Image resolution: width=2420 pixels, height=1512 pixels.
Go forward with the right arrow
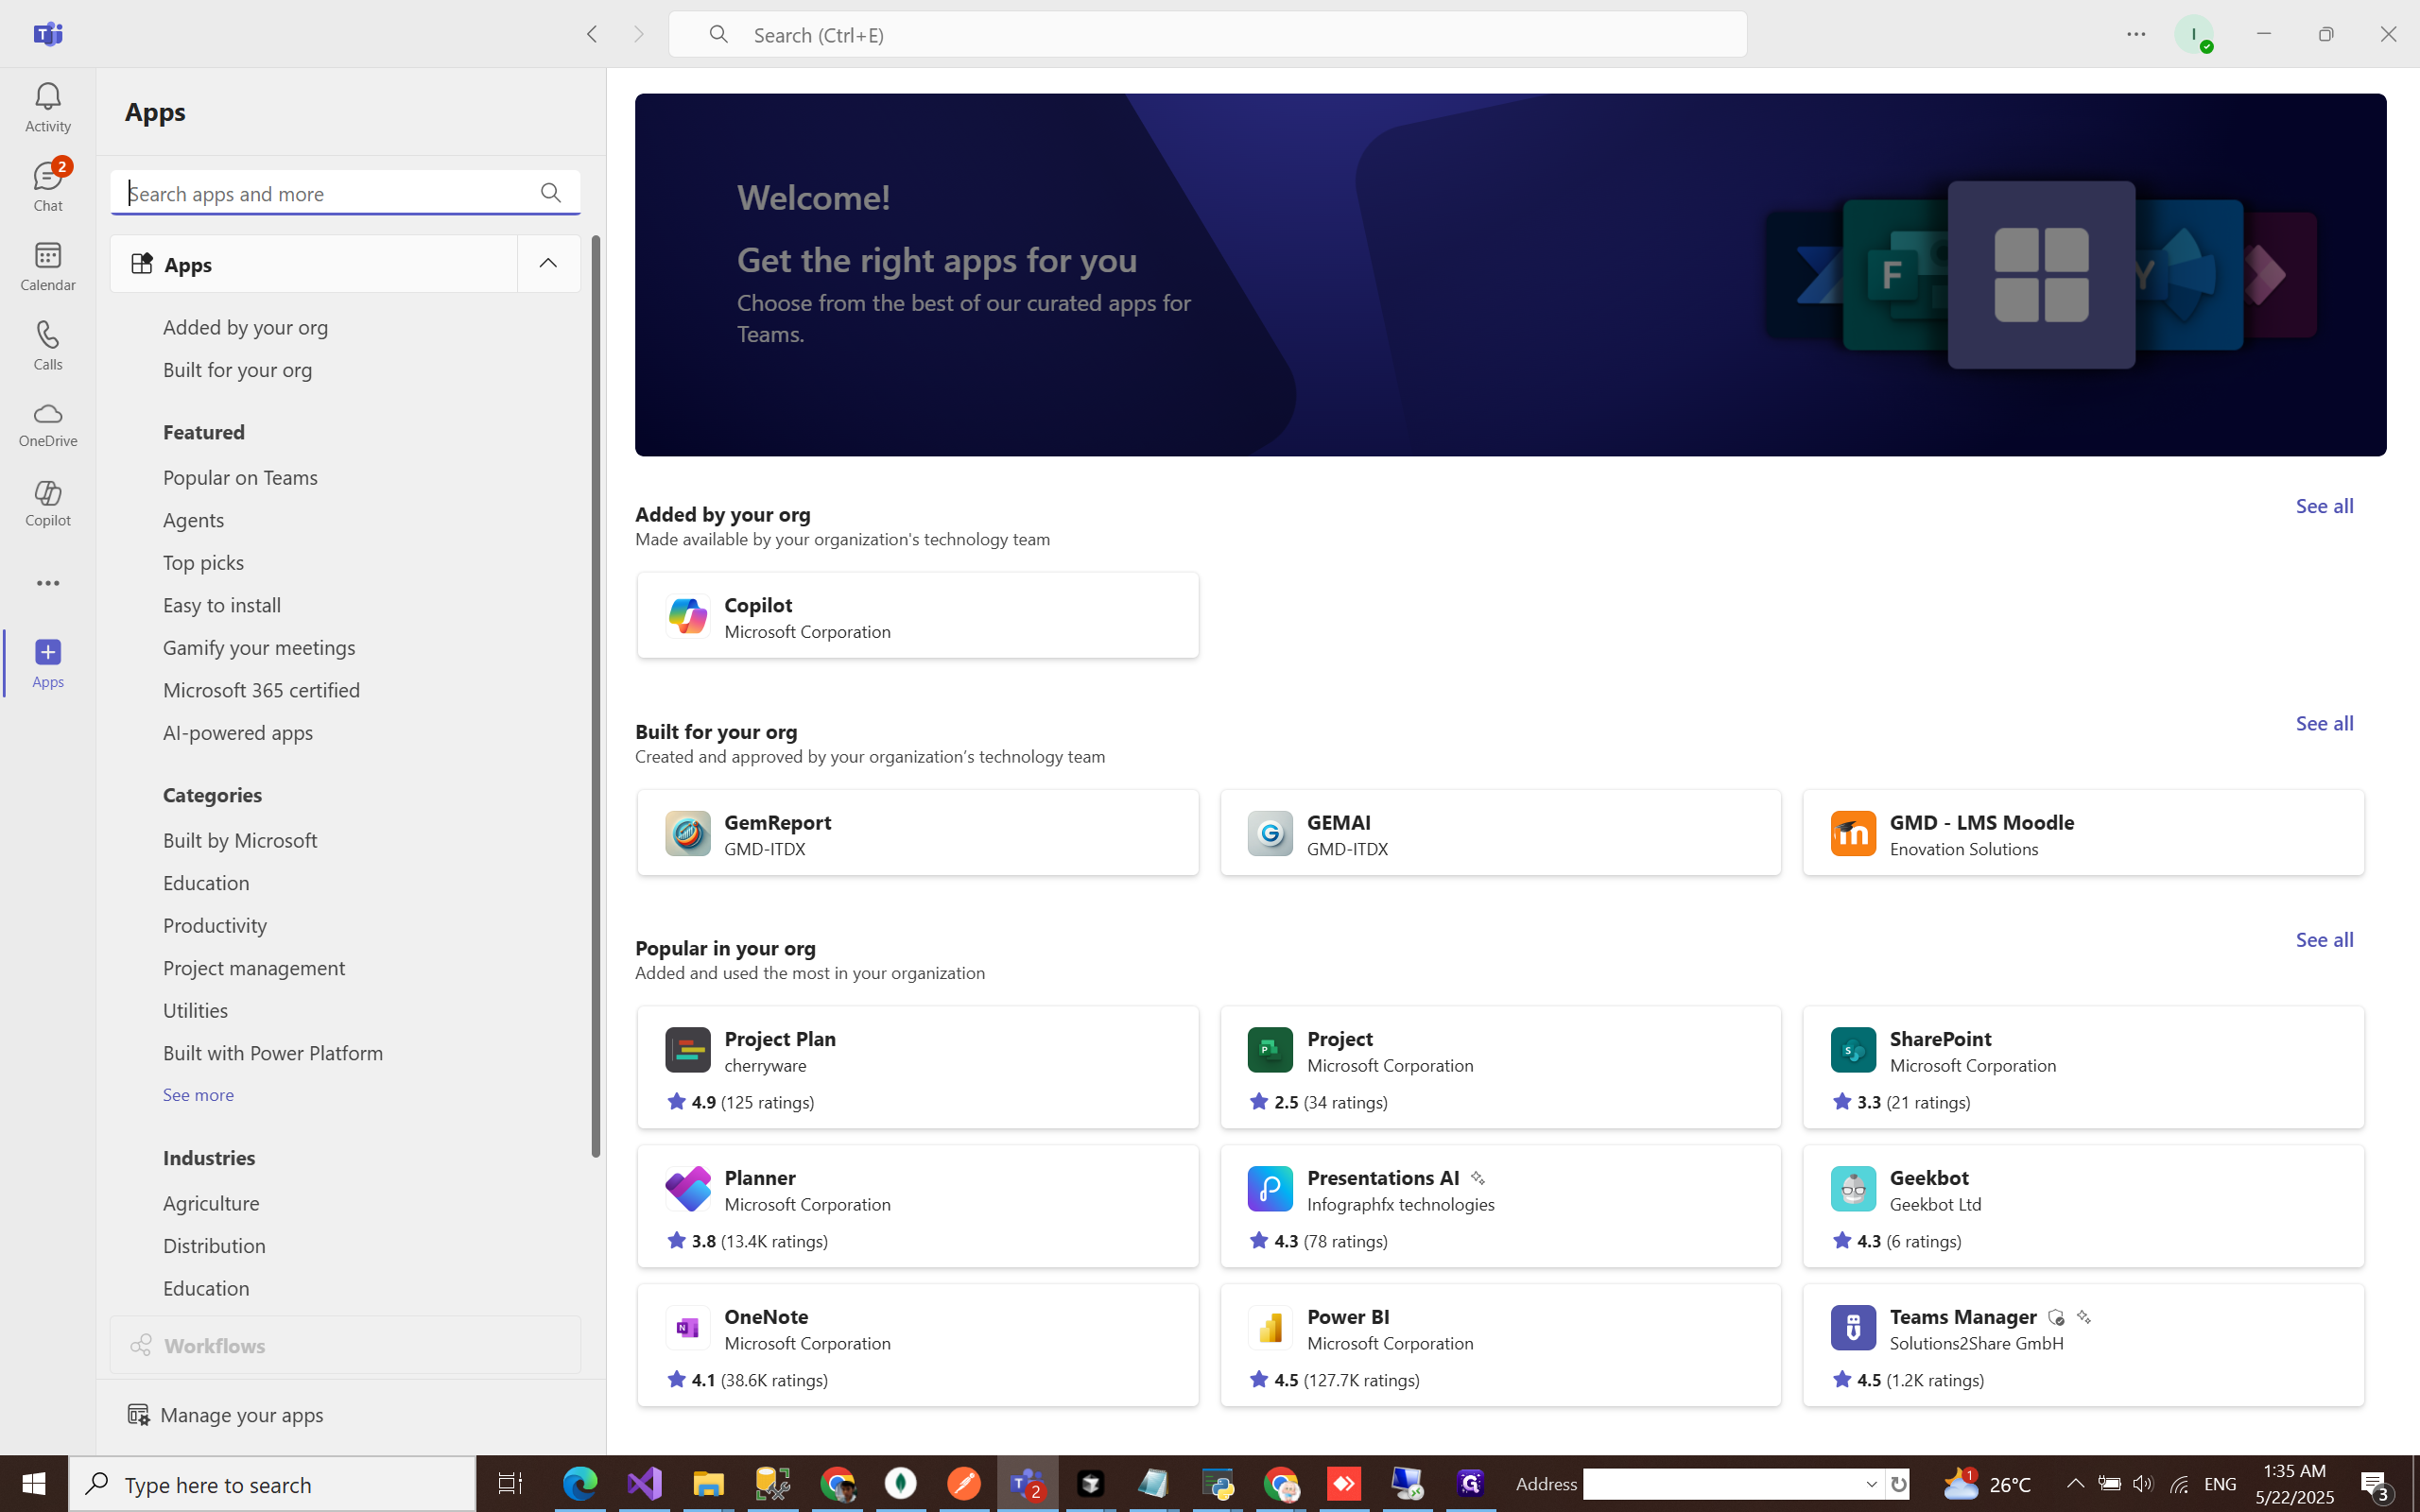639,34
